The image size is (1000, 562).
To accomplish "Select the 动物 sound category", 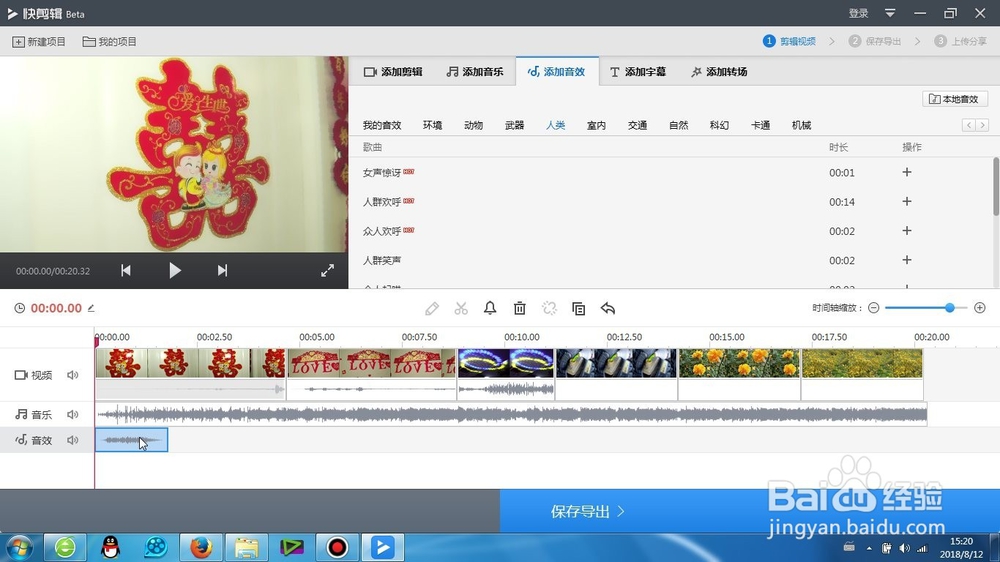I will tap(473, 125).
